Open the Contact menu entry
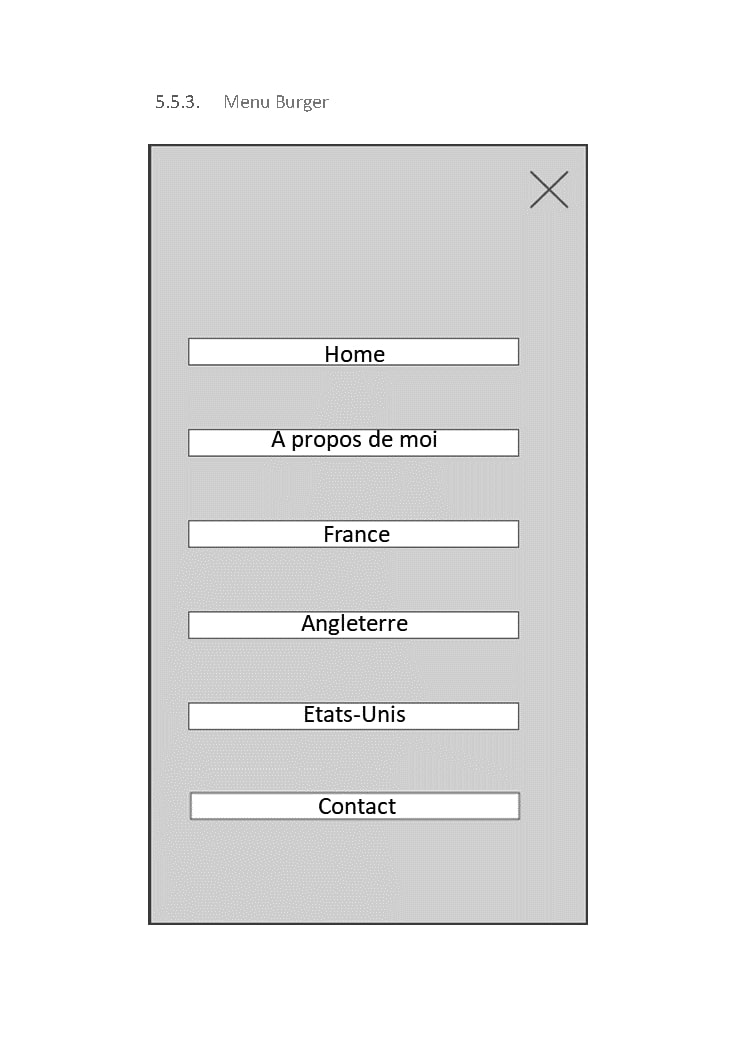The width and height of the screenshot is (737, 1041). coord(355,806)
